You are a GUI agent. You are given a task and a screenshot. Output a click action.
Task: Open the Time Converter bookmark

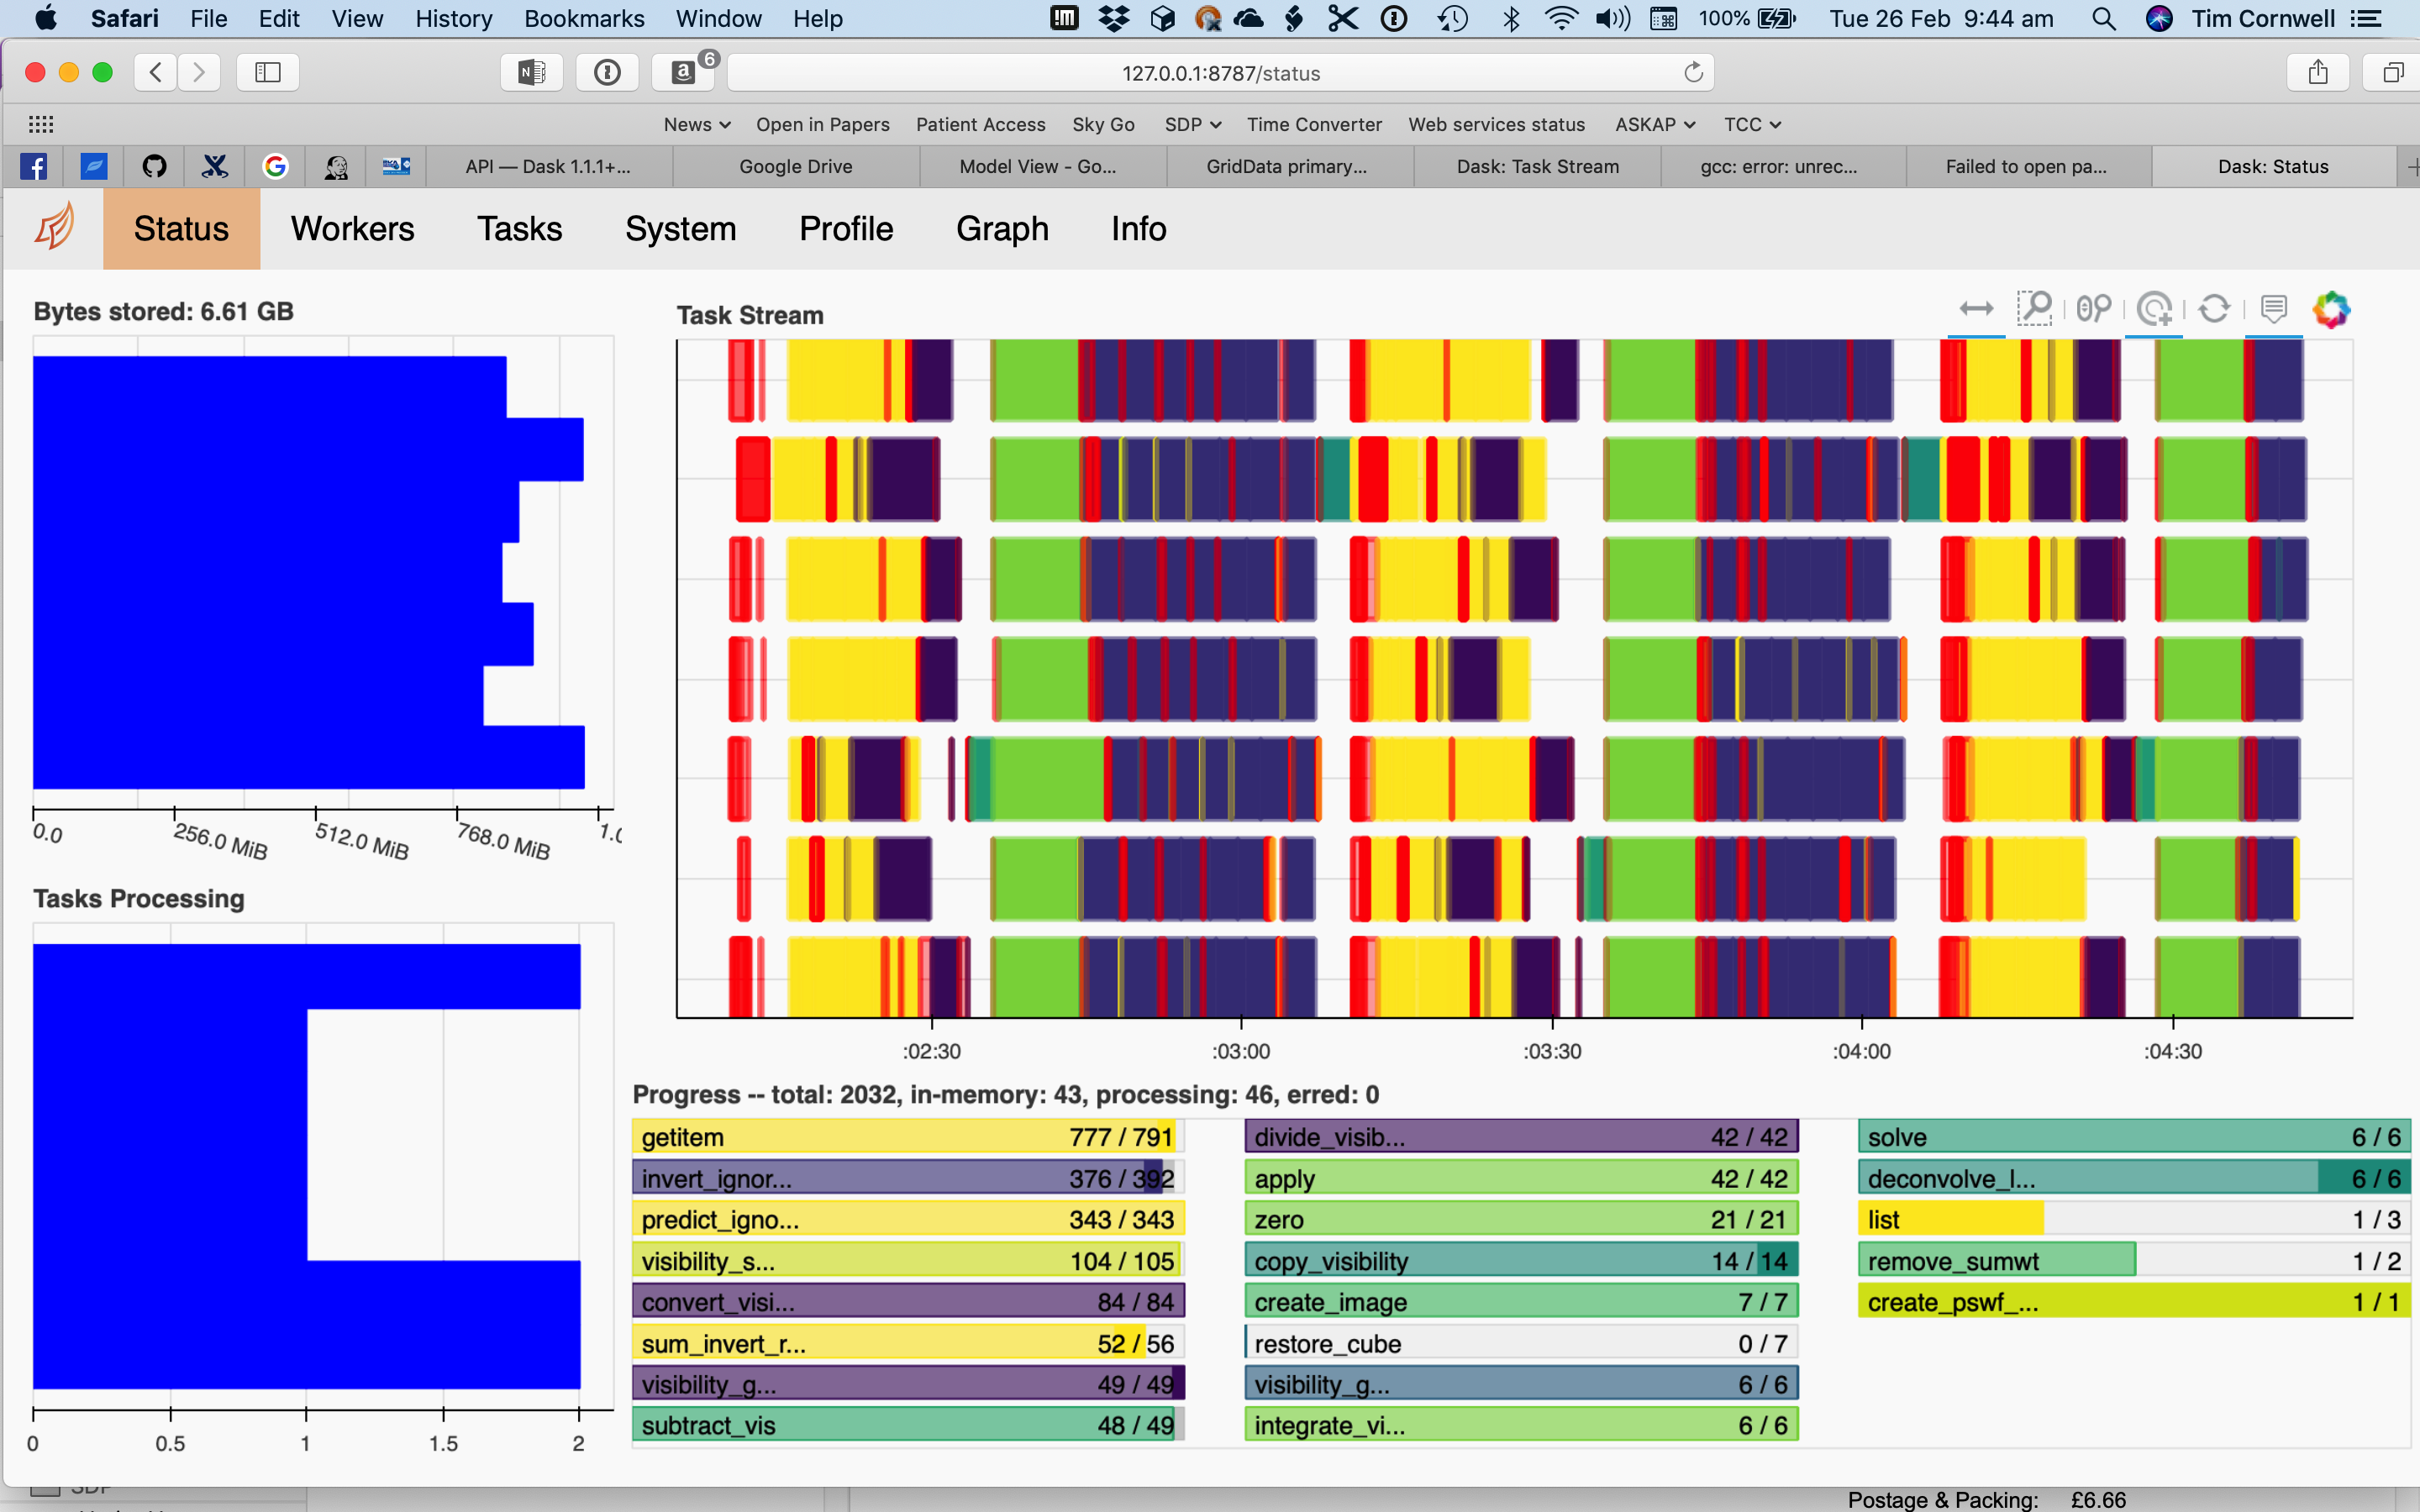[x=1313, y=124]
